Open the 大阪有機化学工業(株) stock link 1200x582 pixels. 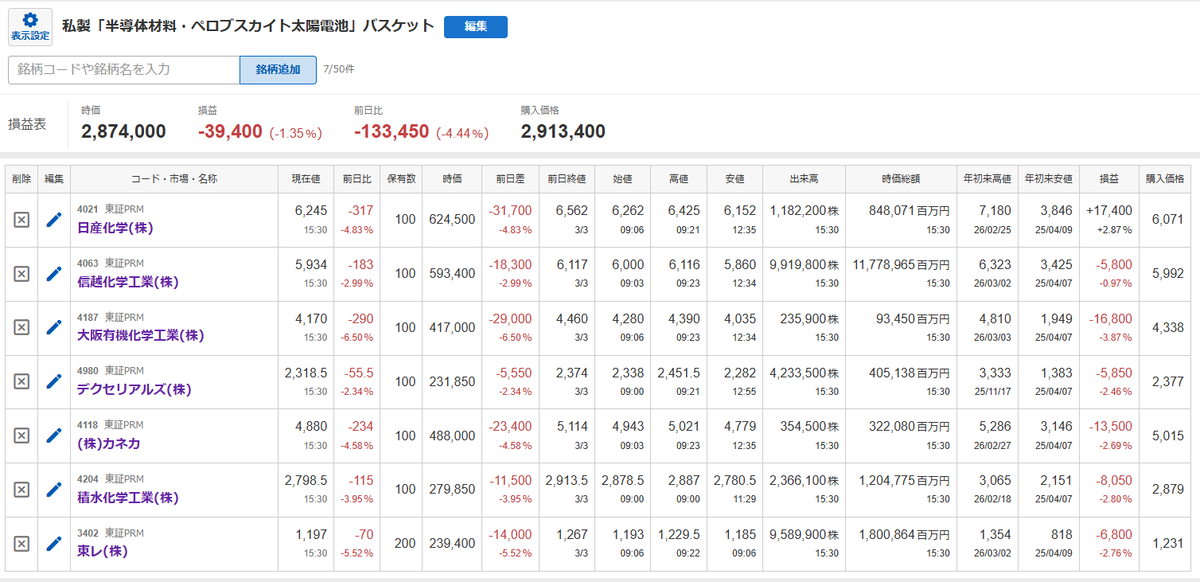coord(141,336)
